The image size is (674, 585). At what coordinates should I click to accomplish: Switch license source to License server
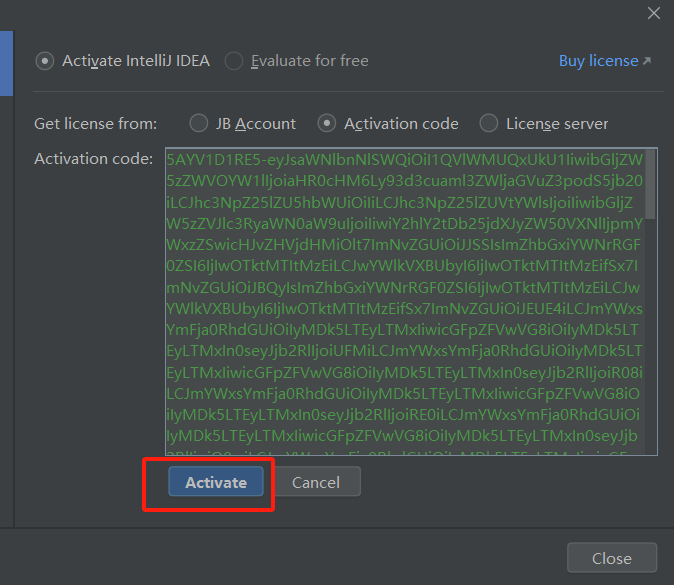(x=489, y=124)
